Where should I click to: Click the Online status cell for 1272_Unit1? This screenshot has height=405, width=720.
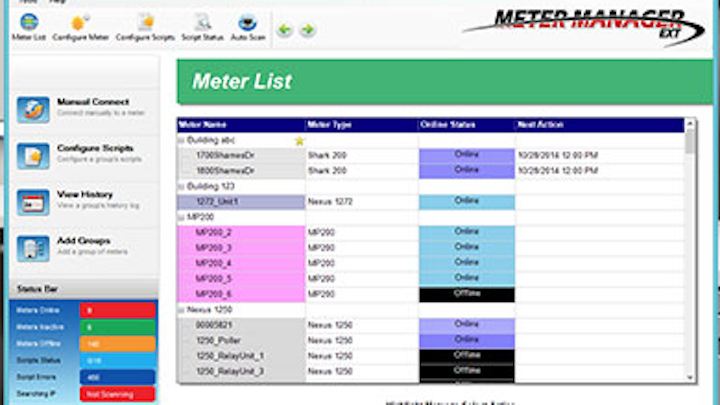tap(467, 202)
